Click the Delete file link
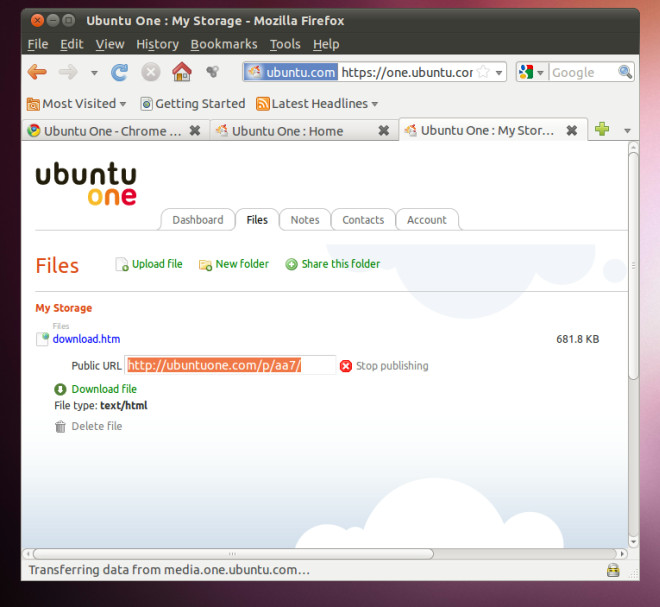This screenshot has height=607, width=660. pos(97,426)
